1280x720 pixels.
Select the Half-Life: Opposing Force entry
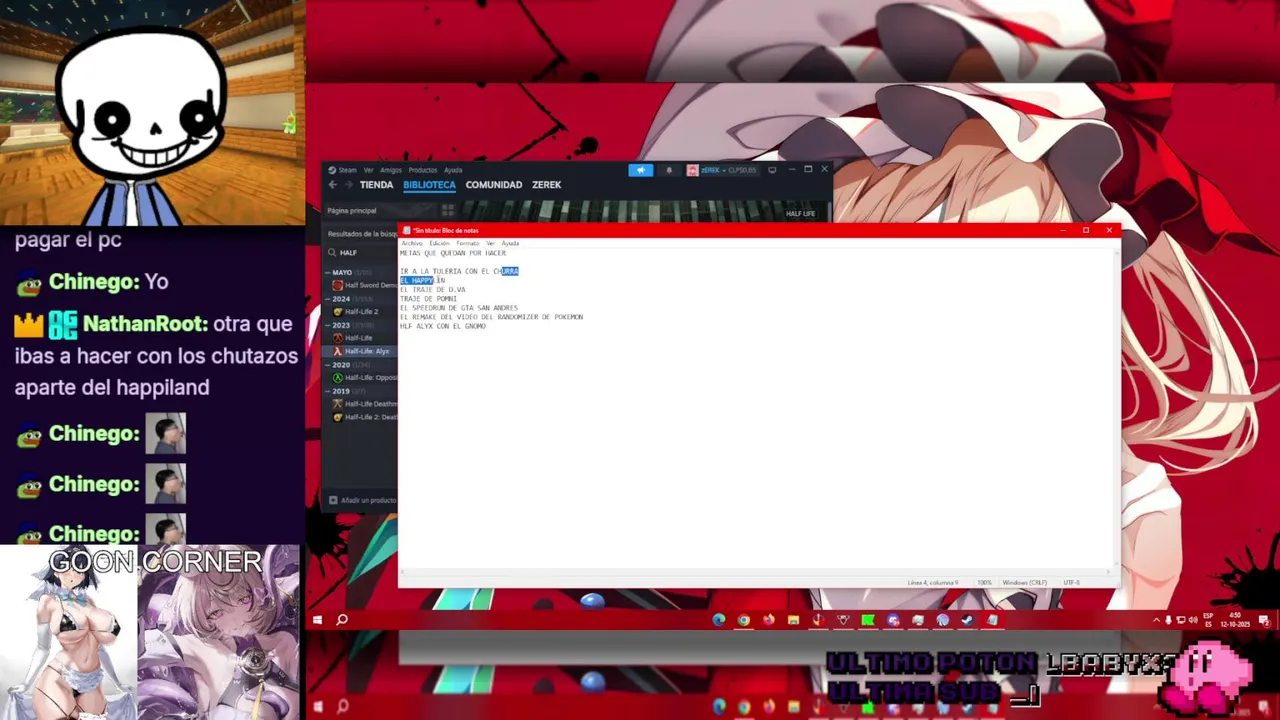click(371, 378)
